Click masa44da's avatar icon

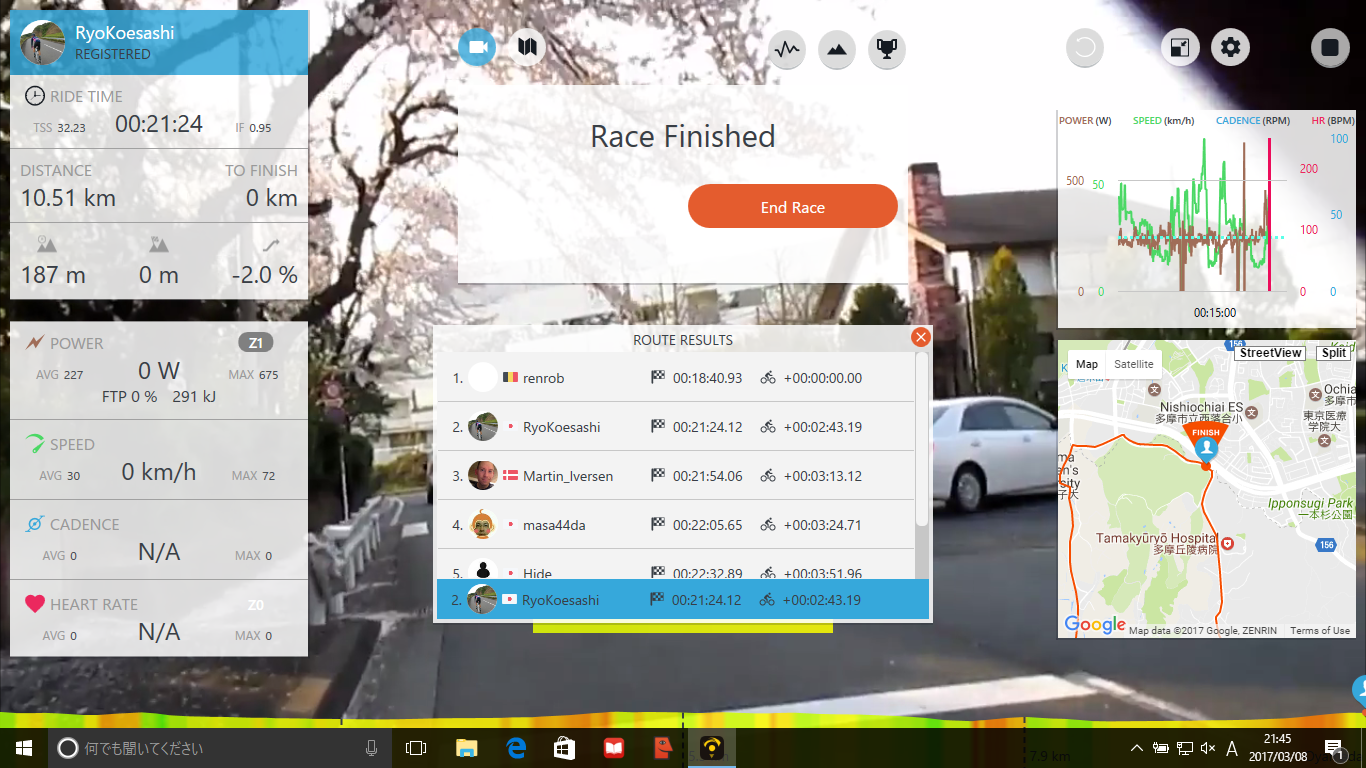482,525
